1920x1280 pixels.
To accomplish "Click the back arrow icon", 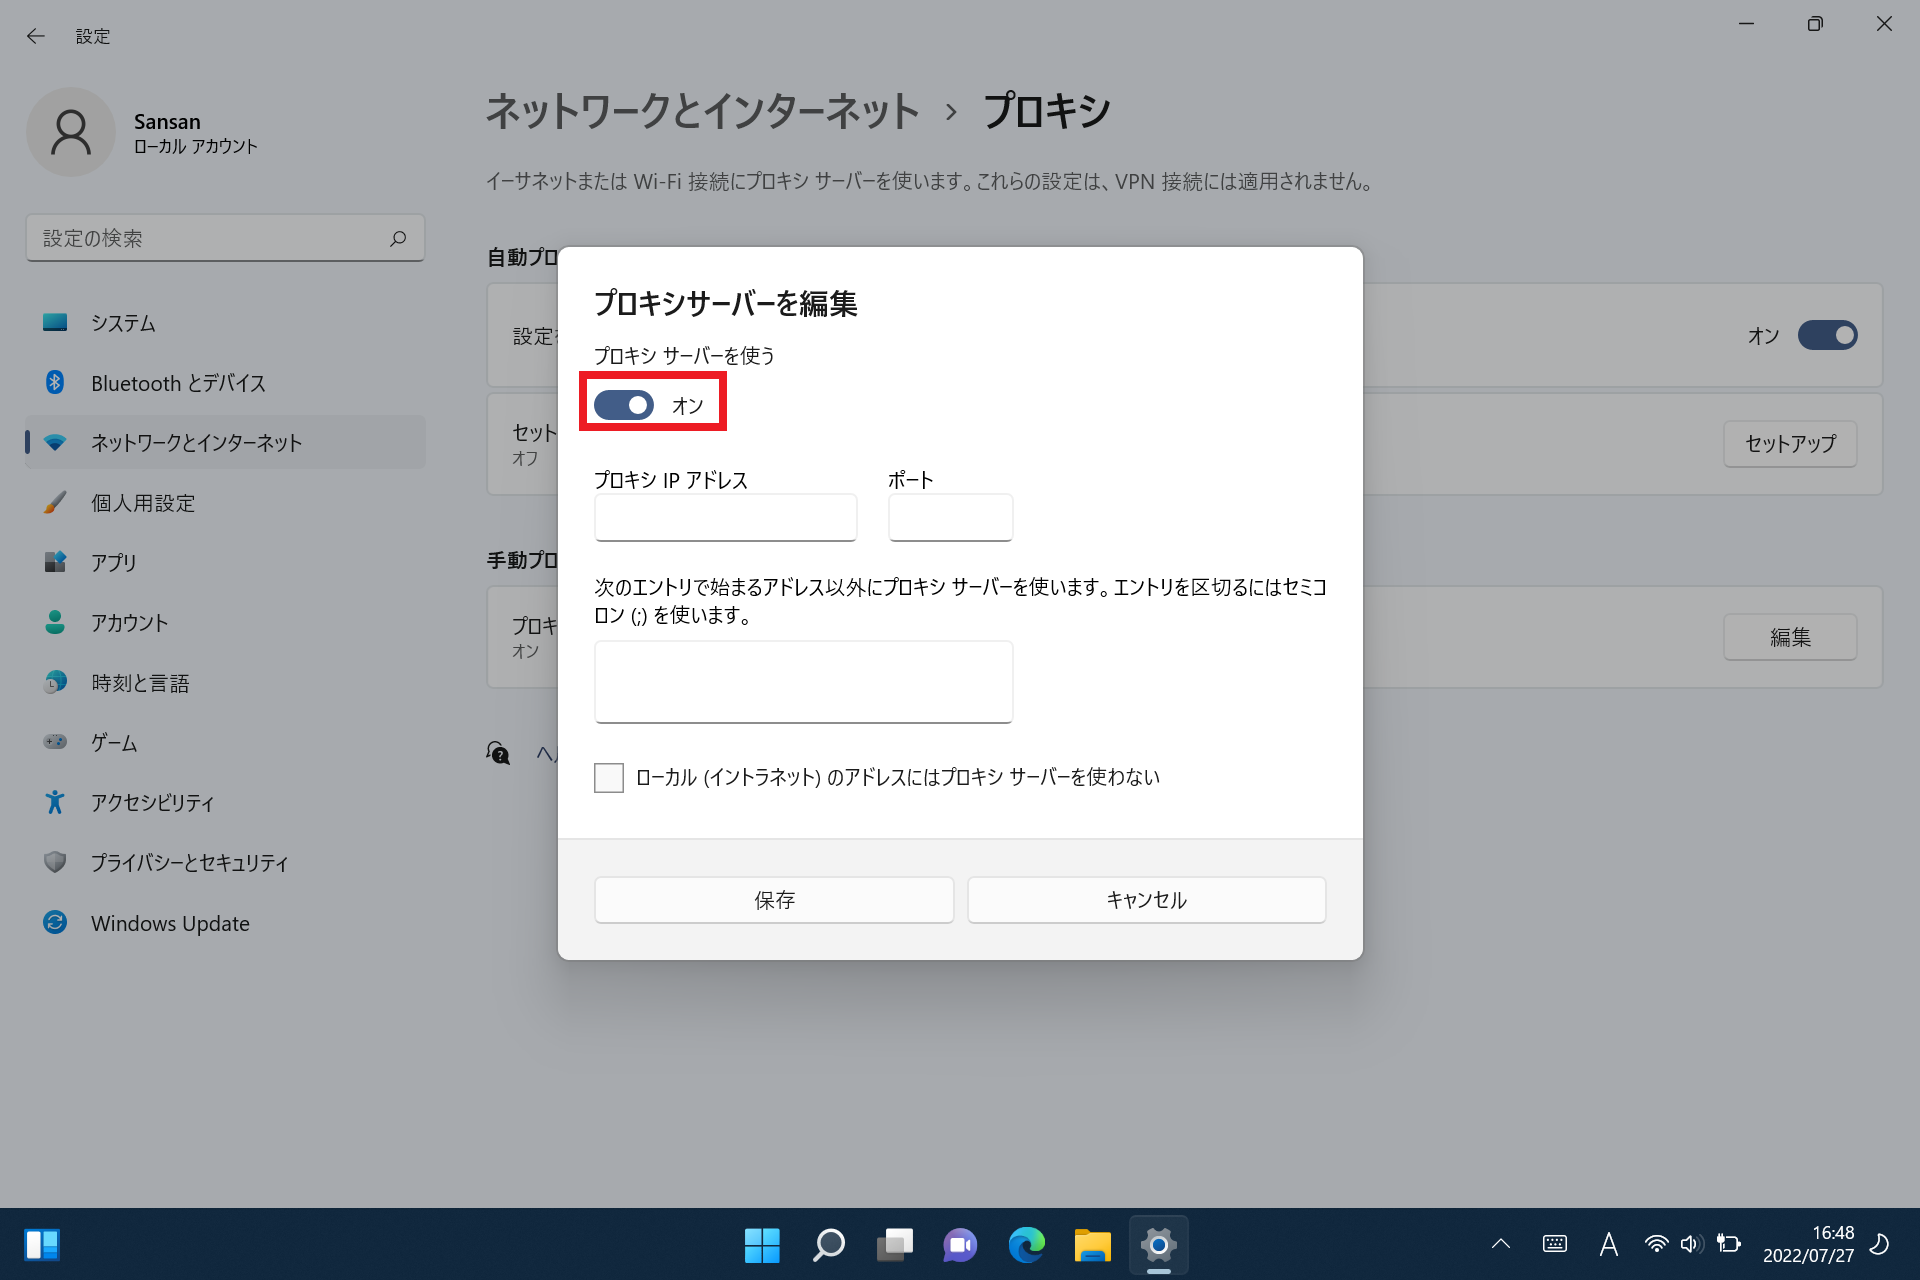I will (36, 36).
